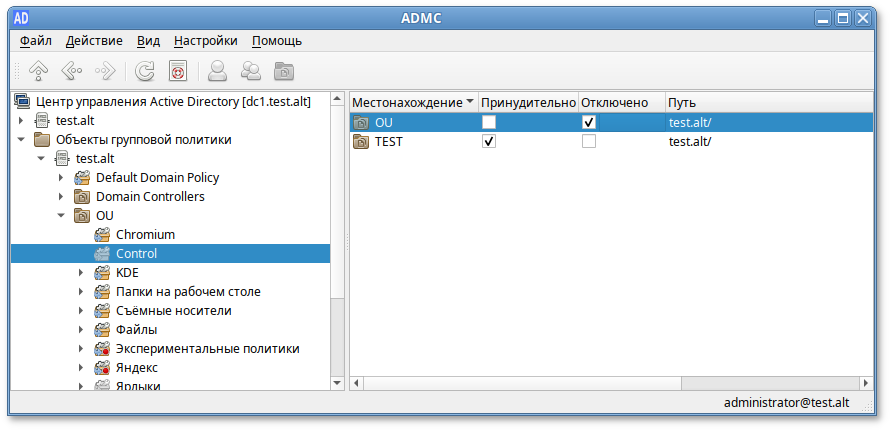
Task: Expand the Съёмные носители node
Action: (x=81, y=311)
